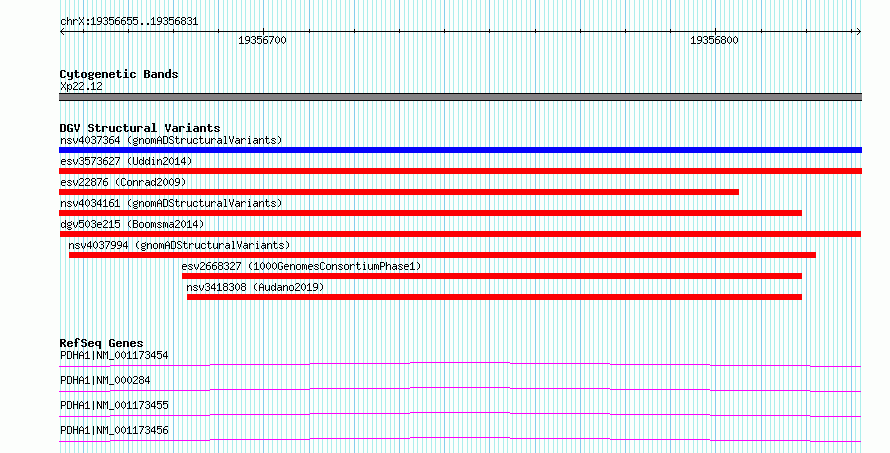Select the red nsv4034161 variant bar
Image resolution: width=890 pixels, height=453 pixels.
(430, 213)
